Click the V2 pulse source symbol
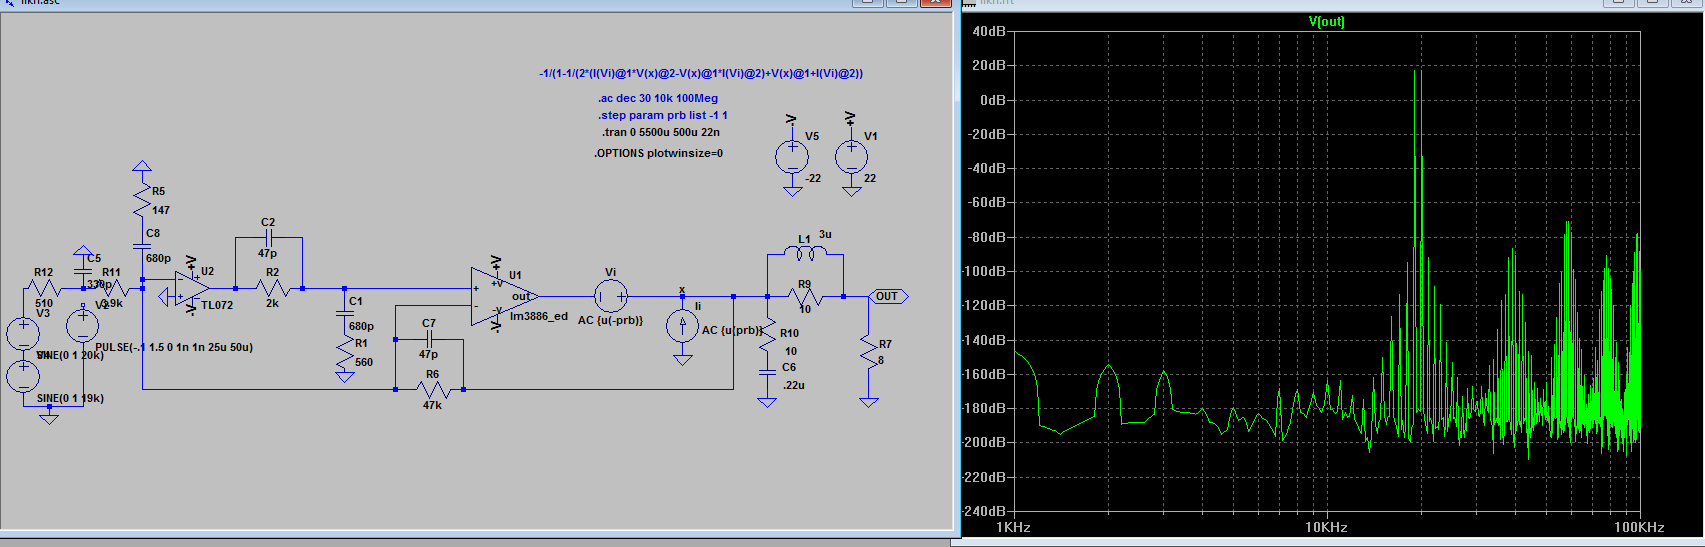The height and width of the screenshot is (547, 1705). click(82, 325)
